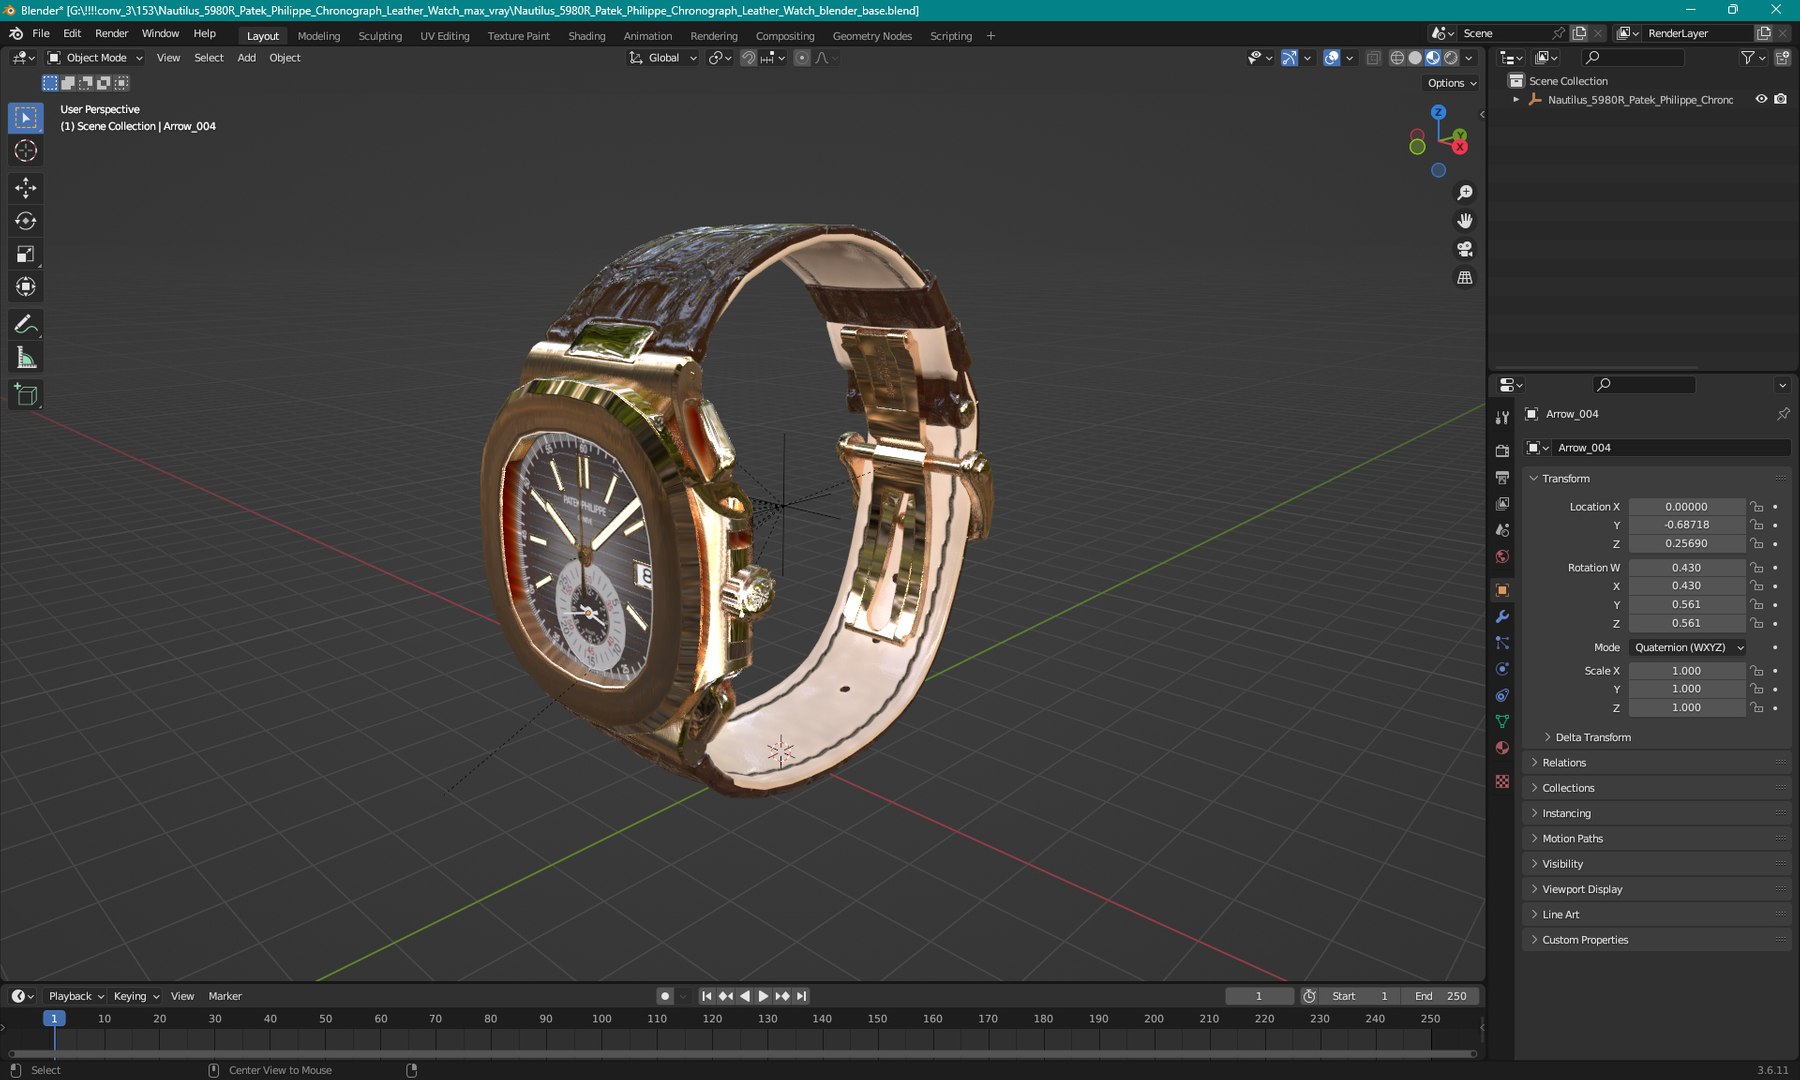This screenshot has width=1800, height=1080.
Task: Open the viewport Add menu
Action: tap(246, 58)
